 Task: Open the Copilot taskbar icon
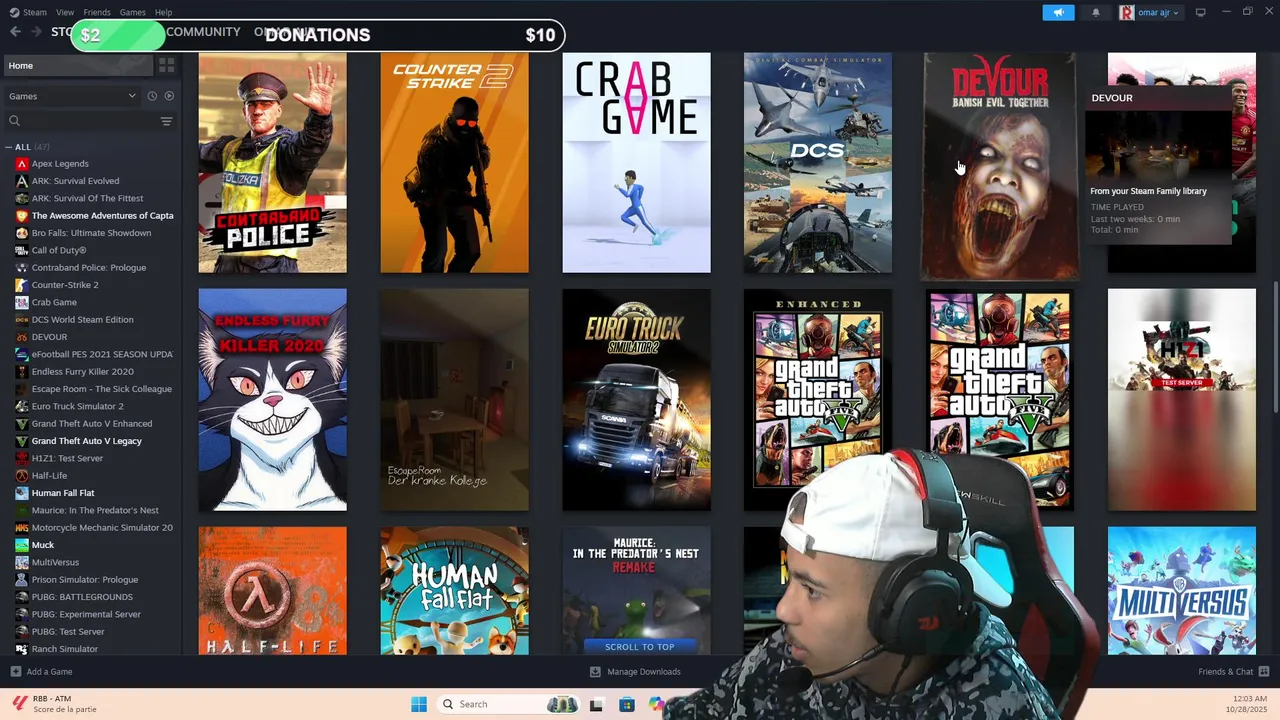point(656,704)
